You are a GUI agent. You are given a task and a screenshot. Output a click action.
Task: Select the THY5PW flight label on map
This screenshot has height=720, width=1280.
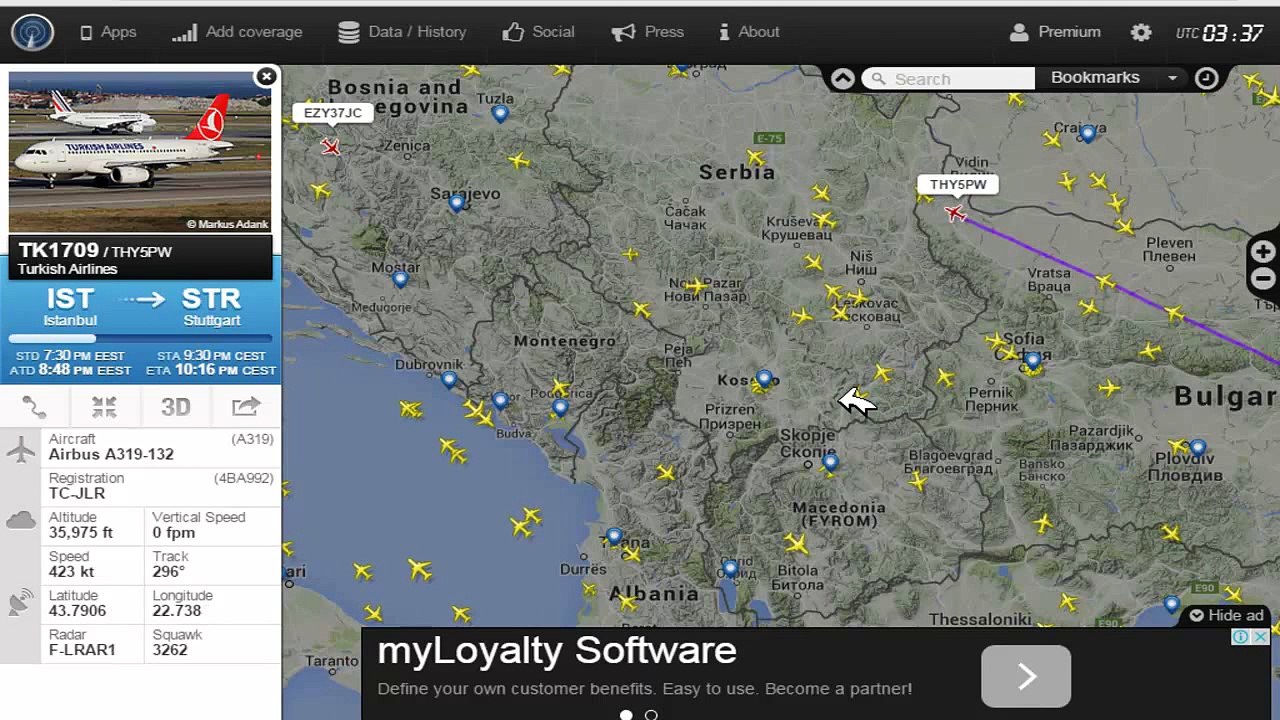(958, 185)
